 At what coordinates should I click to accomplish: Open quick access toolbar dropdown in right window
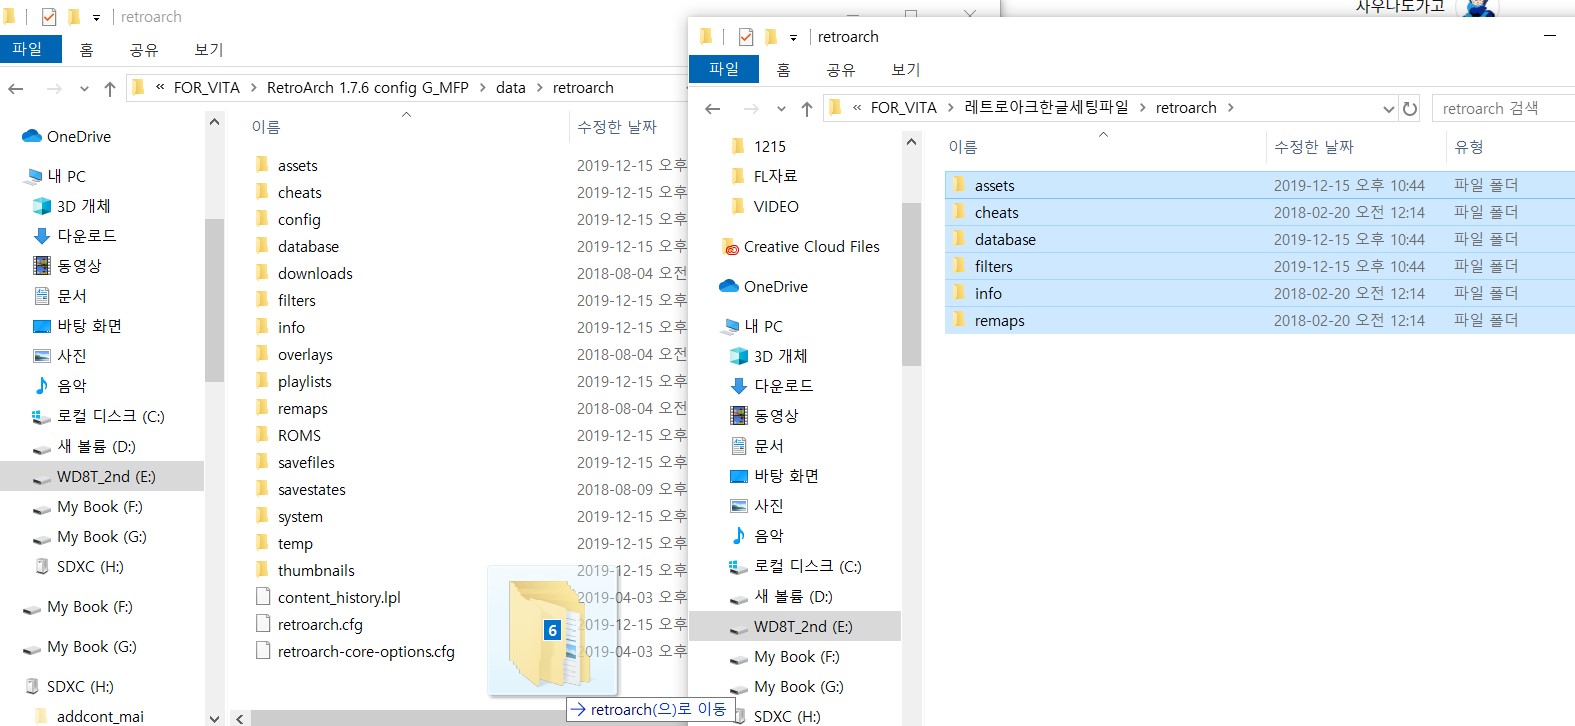tap(793, 38)
